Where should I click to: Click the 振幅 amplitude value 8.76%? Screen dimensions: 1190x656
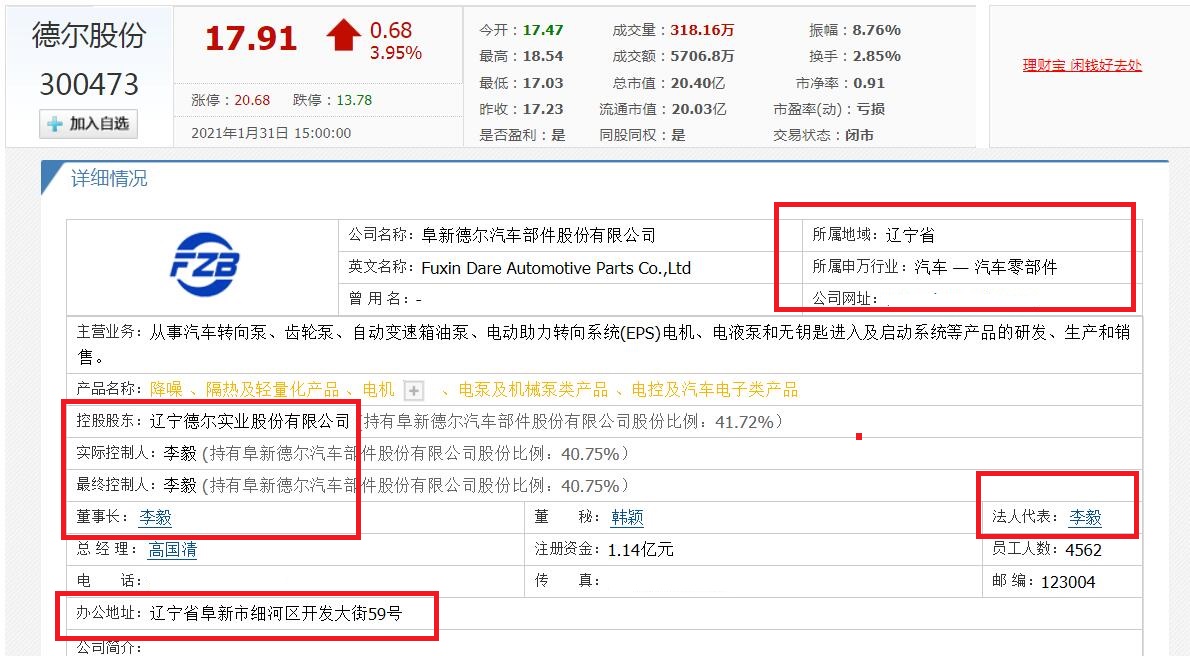(877, 30)
